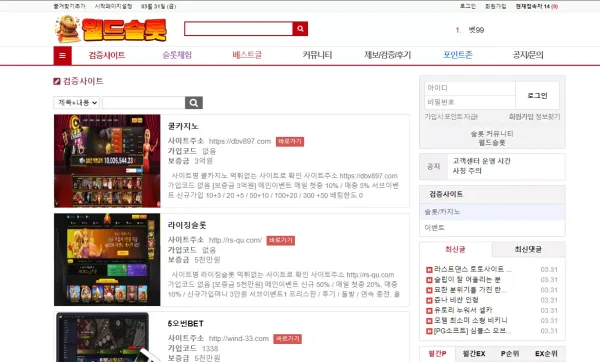This screenshot has width=600, height=362.
Task: Click the new-post icon beside 쥰나 비반 인형
Action: [429, 300]
